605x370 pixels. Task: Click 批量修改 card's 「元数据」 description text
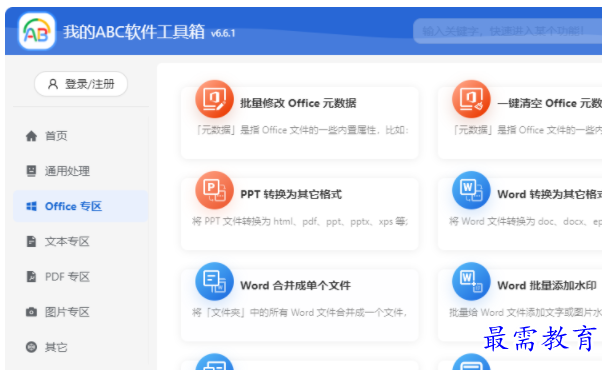pos(302,130)
